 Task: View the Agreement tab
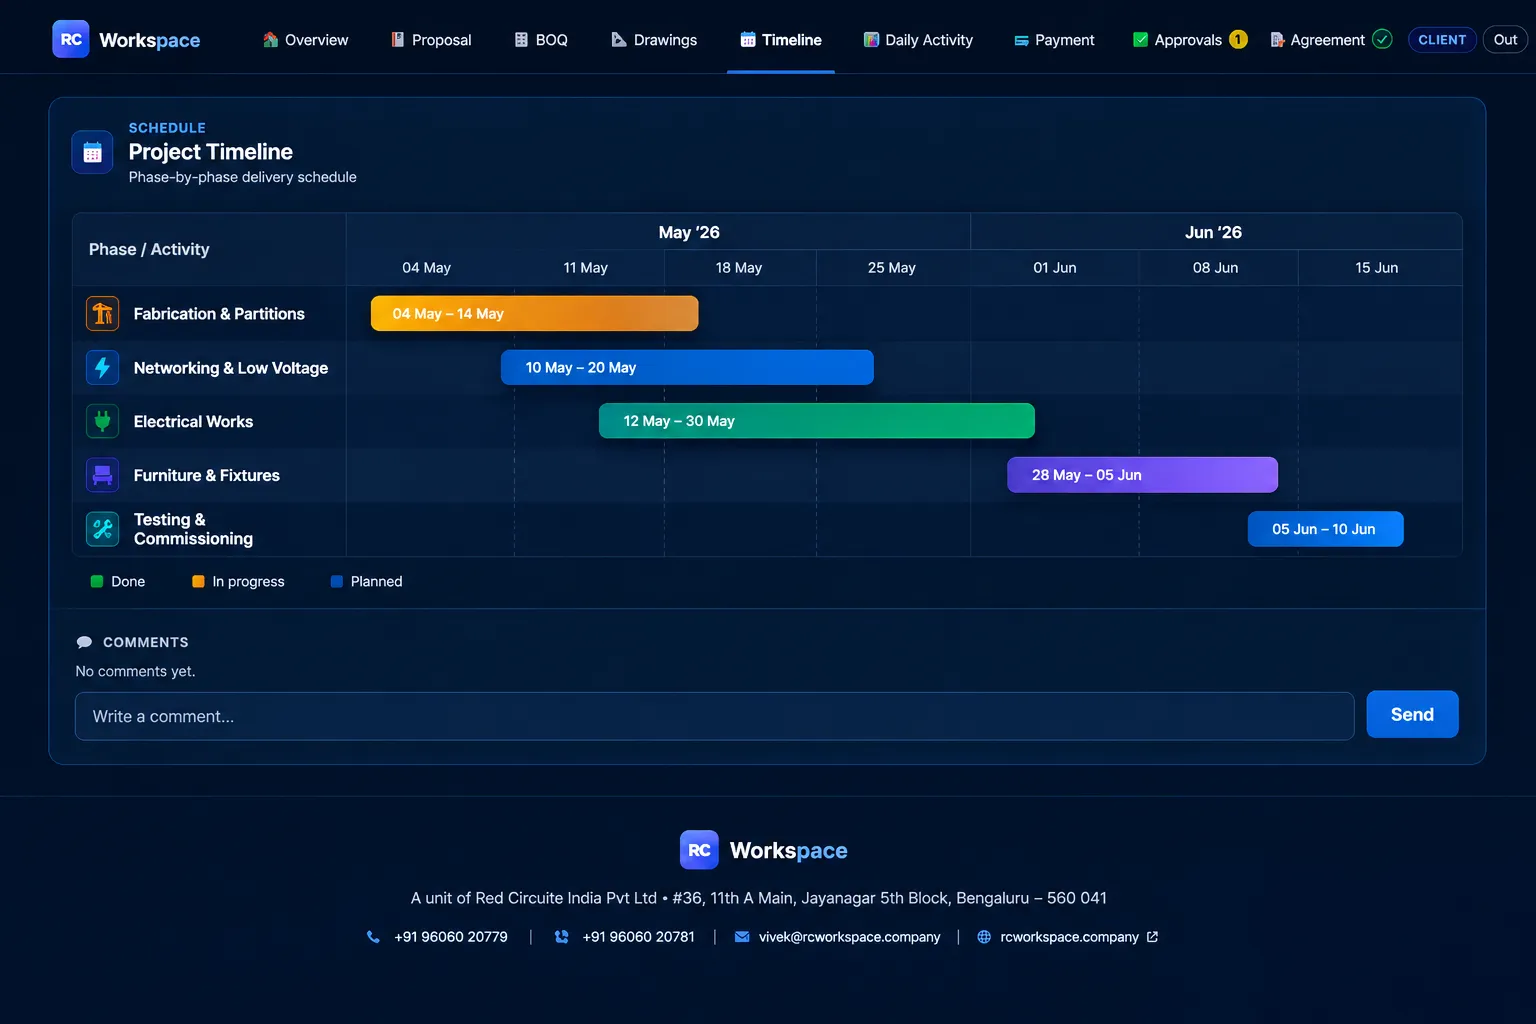(x=1330, y=40)
